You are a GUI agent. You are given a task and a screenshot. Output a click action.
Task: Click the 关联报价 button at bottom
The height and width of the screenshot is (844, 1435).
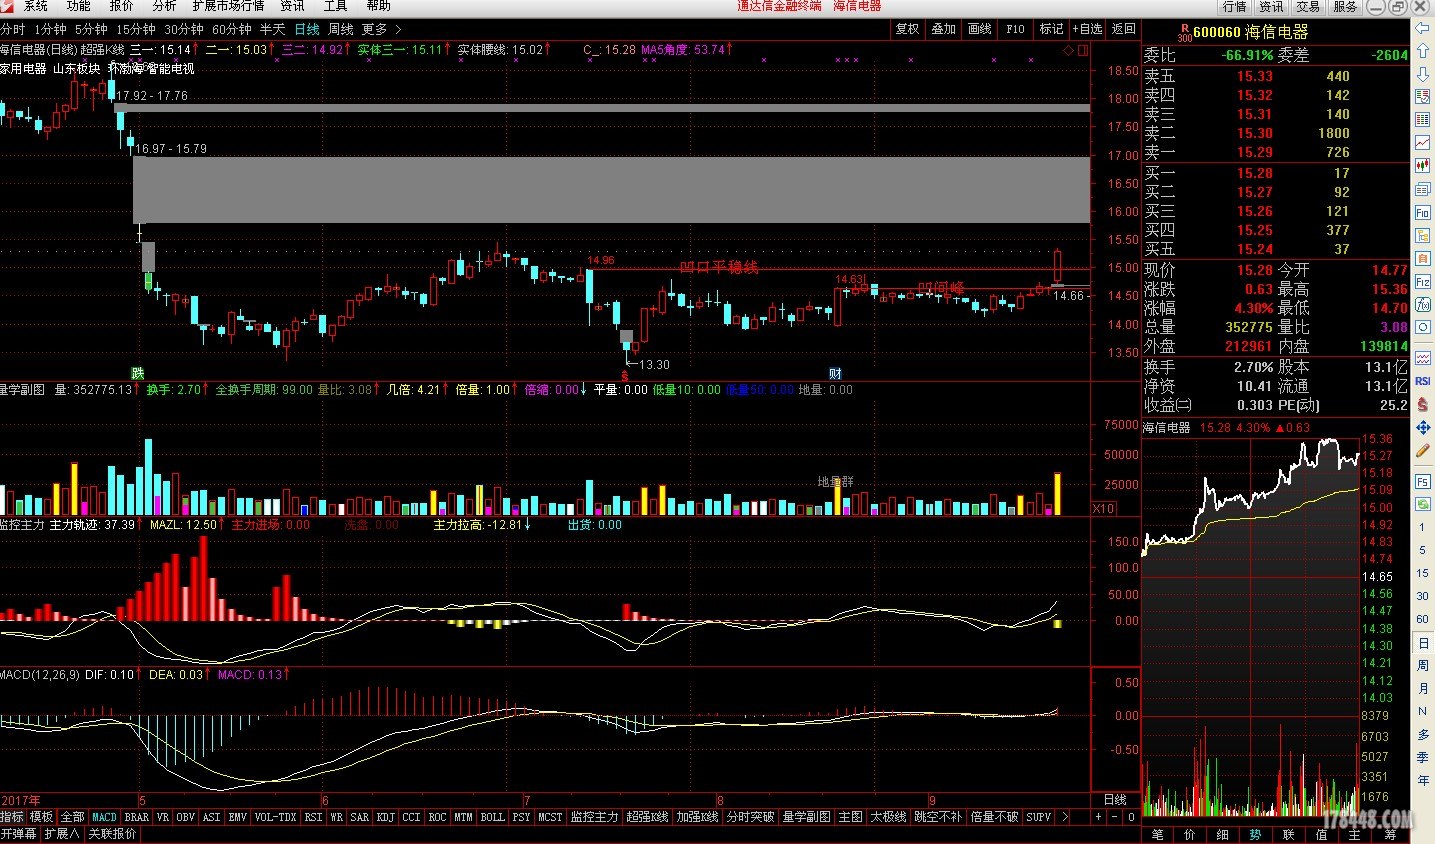click(x=112, y=833)
